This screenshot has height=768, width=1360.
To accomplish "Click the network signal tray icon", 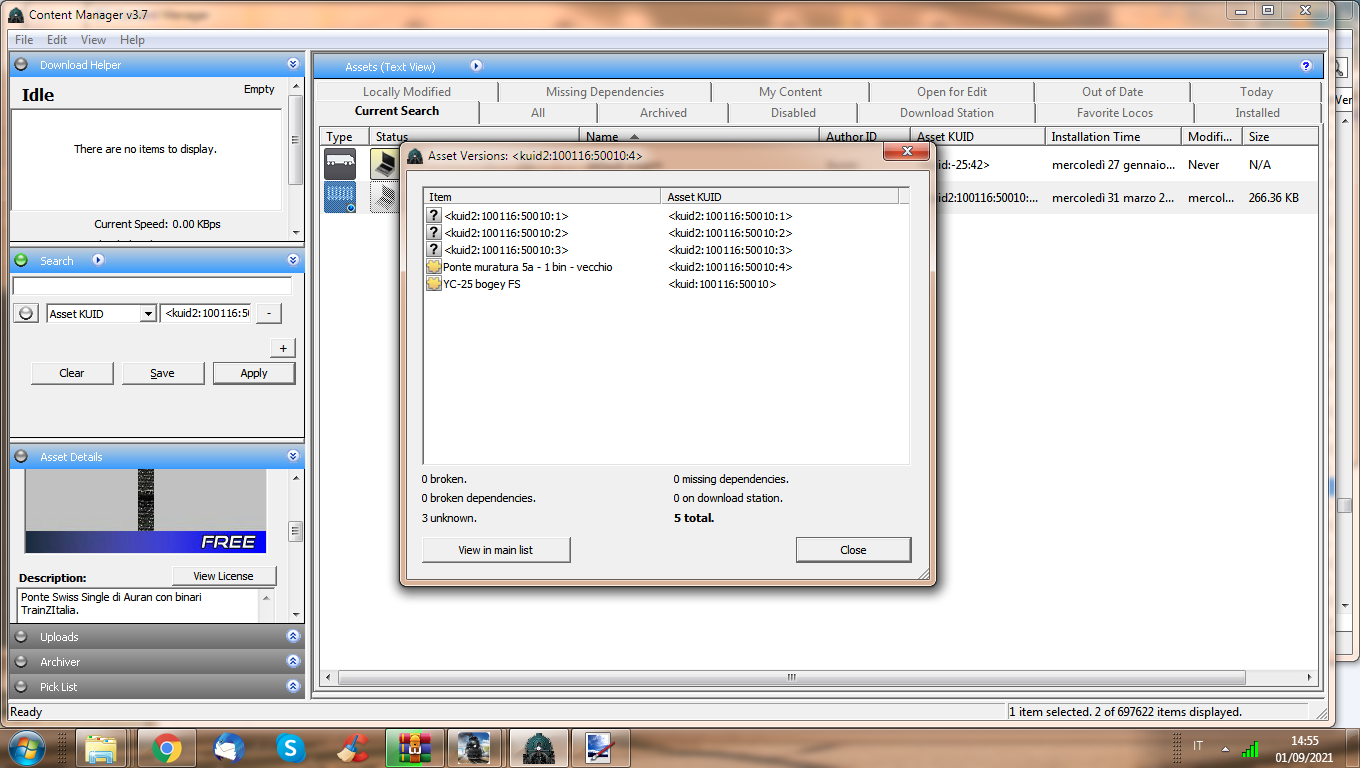I will click(x=1250, y=748).
